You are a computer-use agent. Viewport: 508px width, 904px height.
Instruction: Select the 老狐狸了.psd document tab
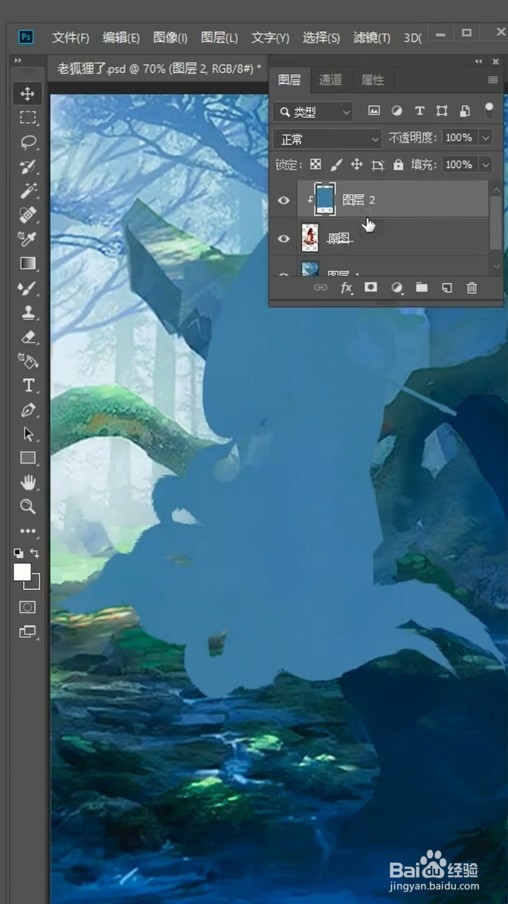pos(159,69)
